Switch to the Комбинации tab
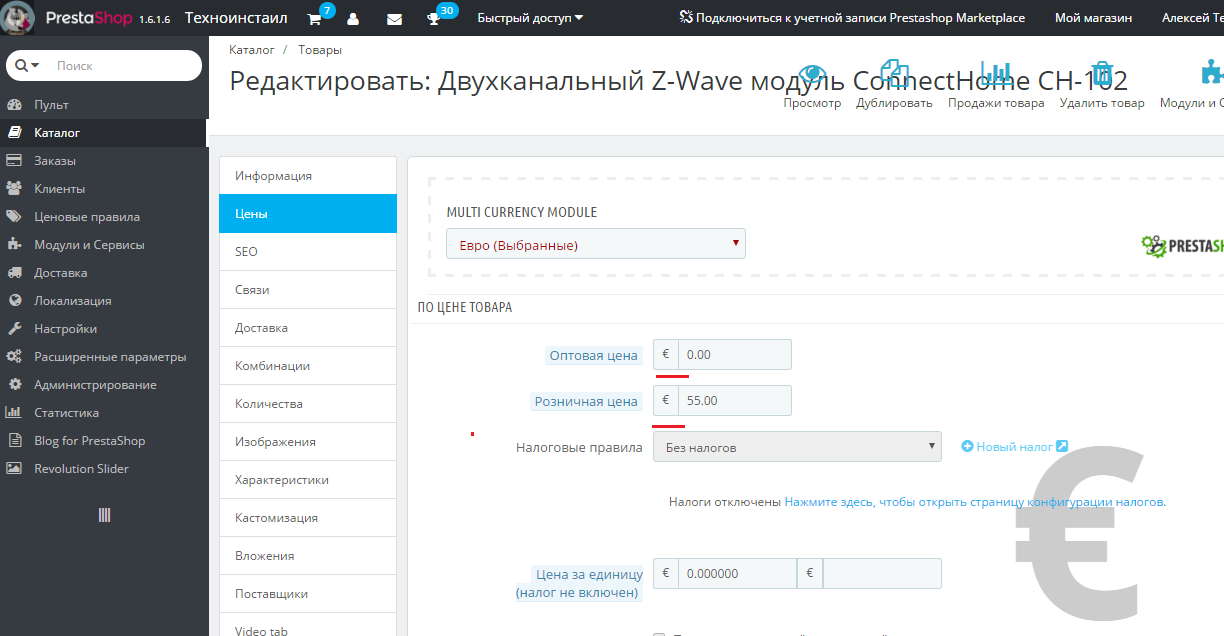 pos(308,366)
